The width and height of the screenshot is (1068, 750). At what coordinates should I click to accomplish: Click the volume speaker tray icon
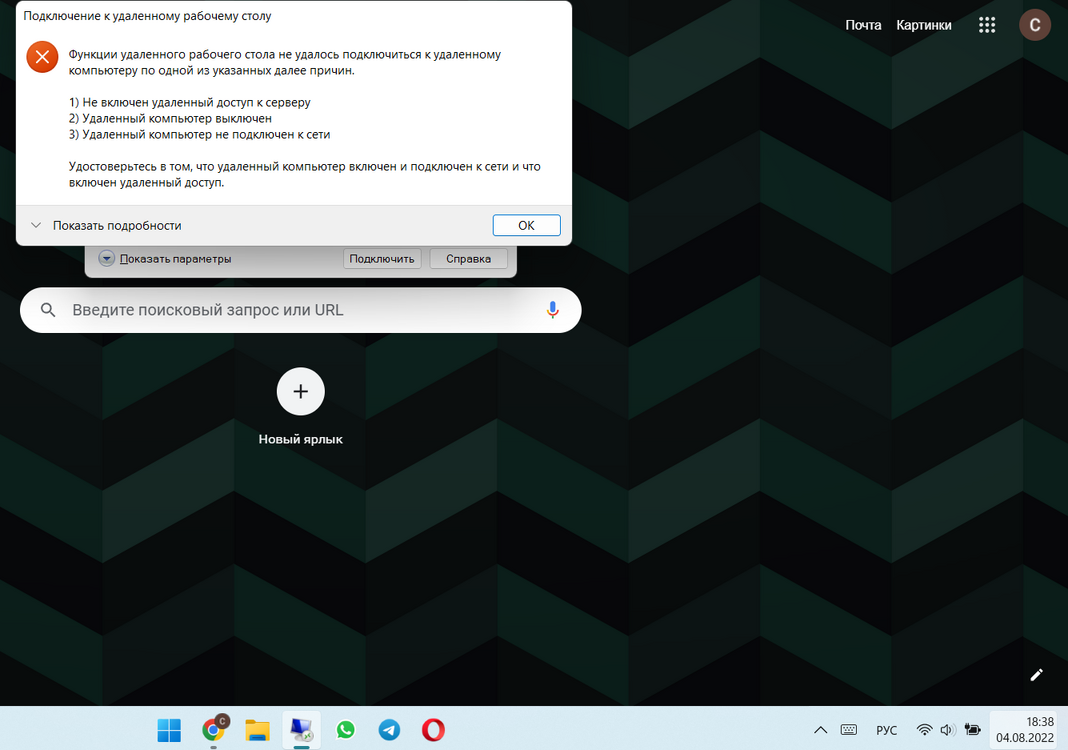coord(947,730)
